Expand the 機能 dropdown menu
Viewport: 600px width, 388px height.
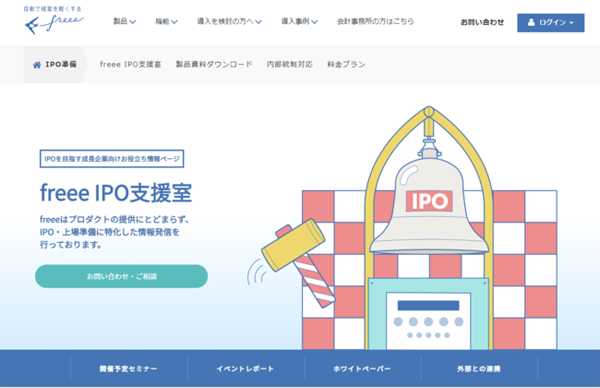[166, 21]
